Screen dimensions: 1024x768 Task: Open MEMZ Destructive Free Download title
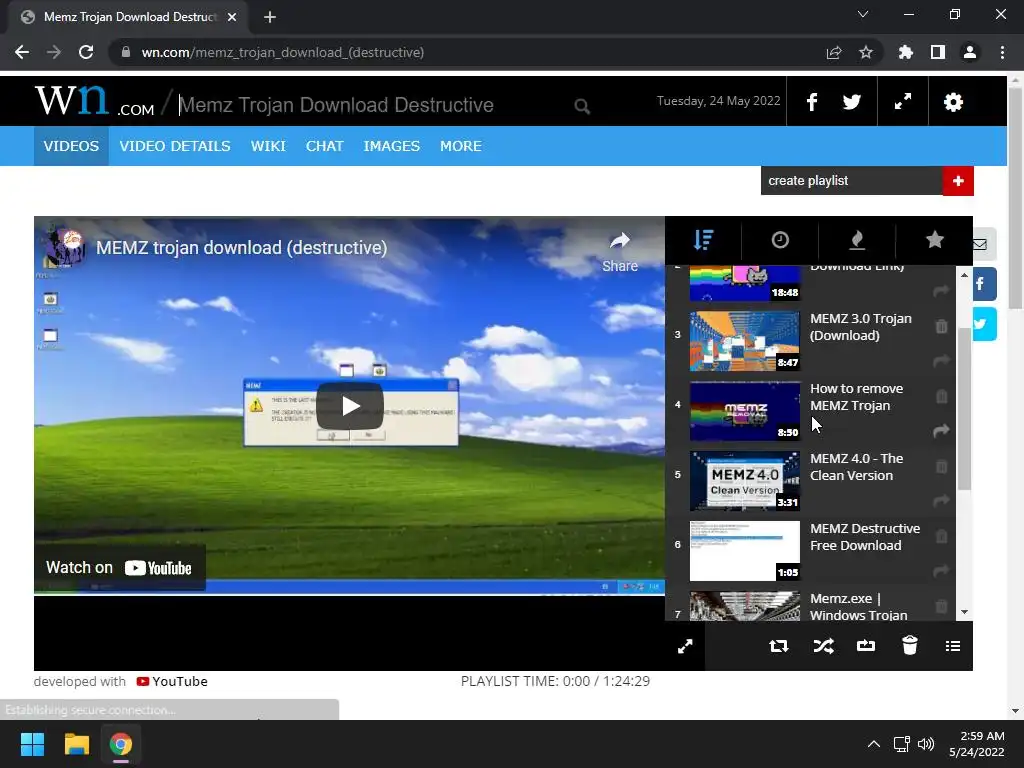[x=865, y=537]
